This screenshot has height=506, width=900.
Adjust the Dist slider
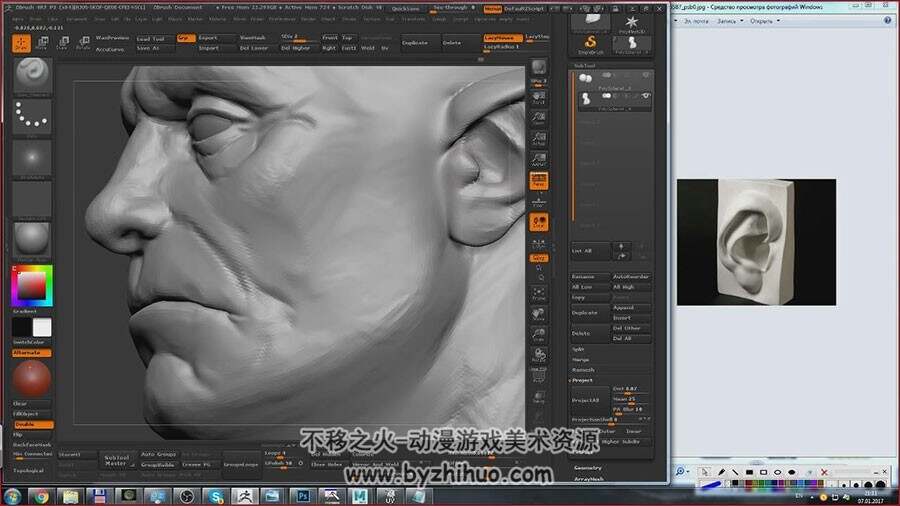coord(631,390)
